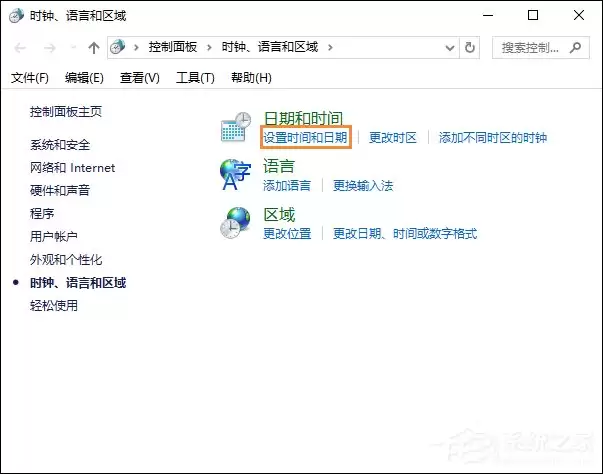Expand chevron after 控制面板 breadcrumb

[x=209, y=48]
